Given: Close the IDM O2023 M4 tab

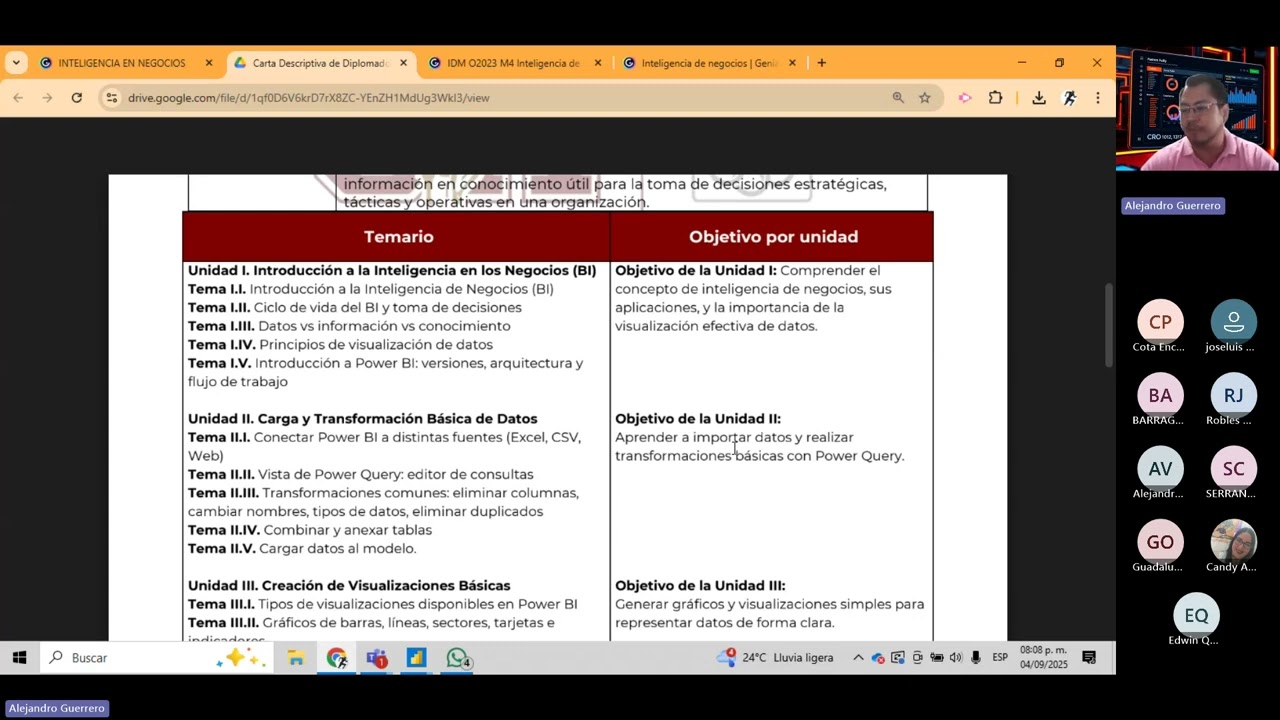Looking at the screenshot, I should click(x=598, y=63).
